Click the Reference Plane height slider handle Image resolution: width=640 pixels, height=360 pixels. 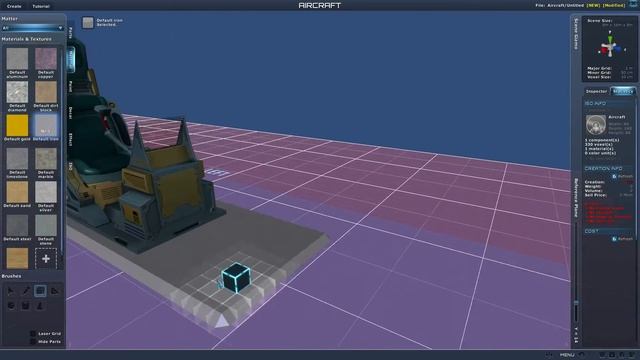576,303
